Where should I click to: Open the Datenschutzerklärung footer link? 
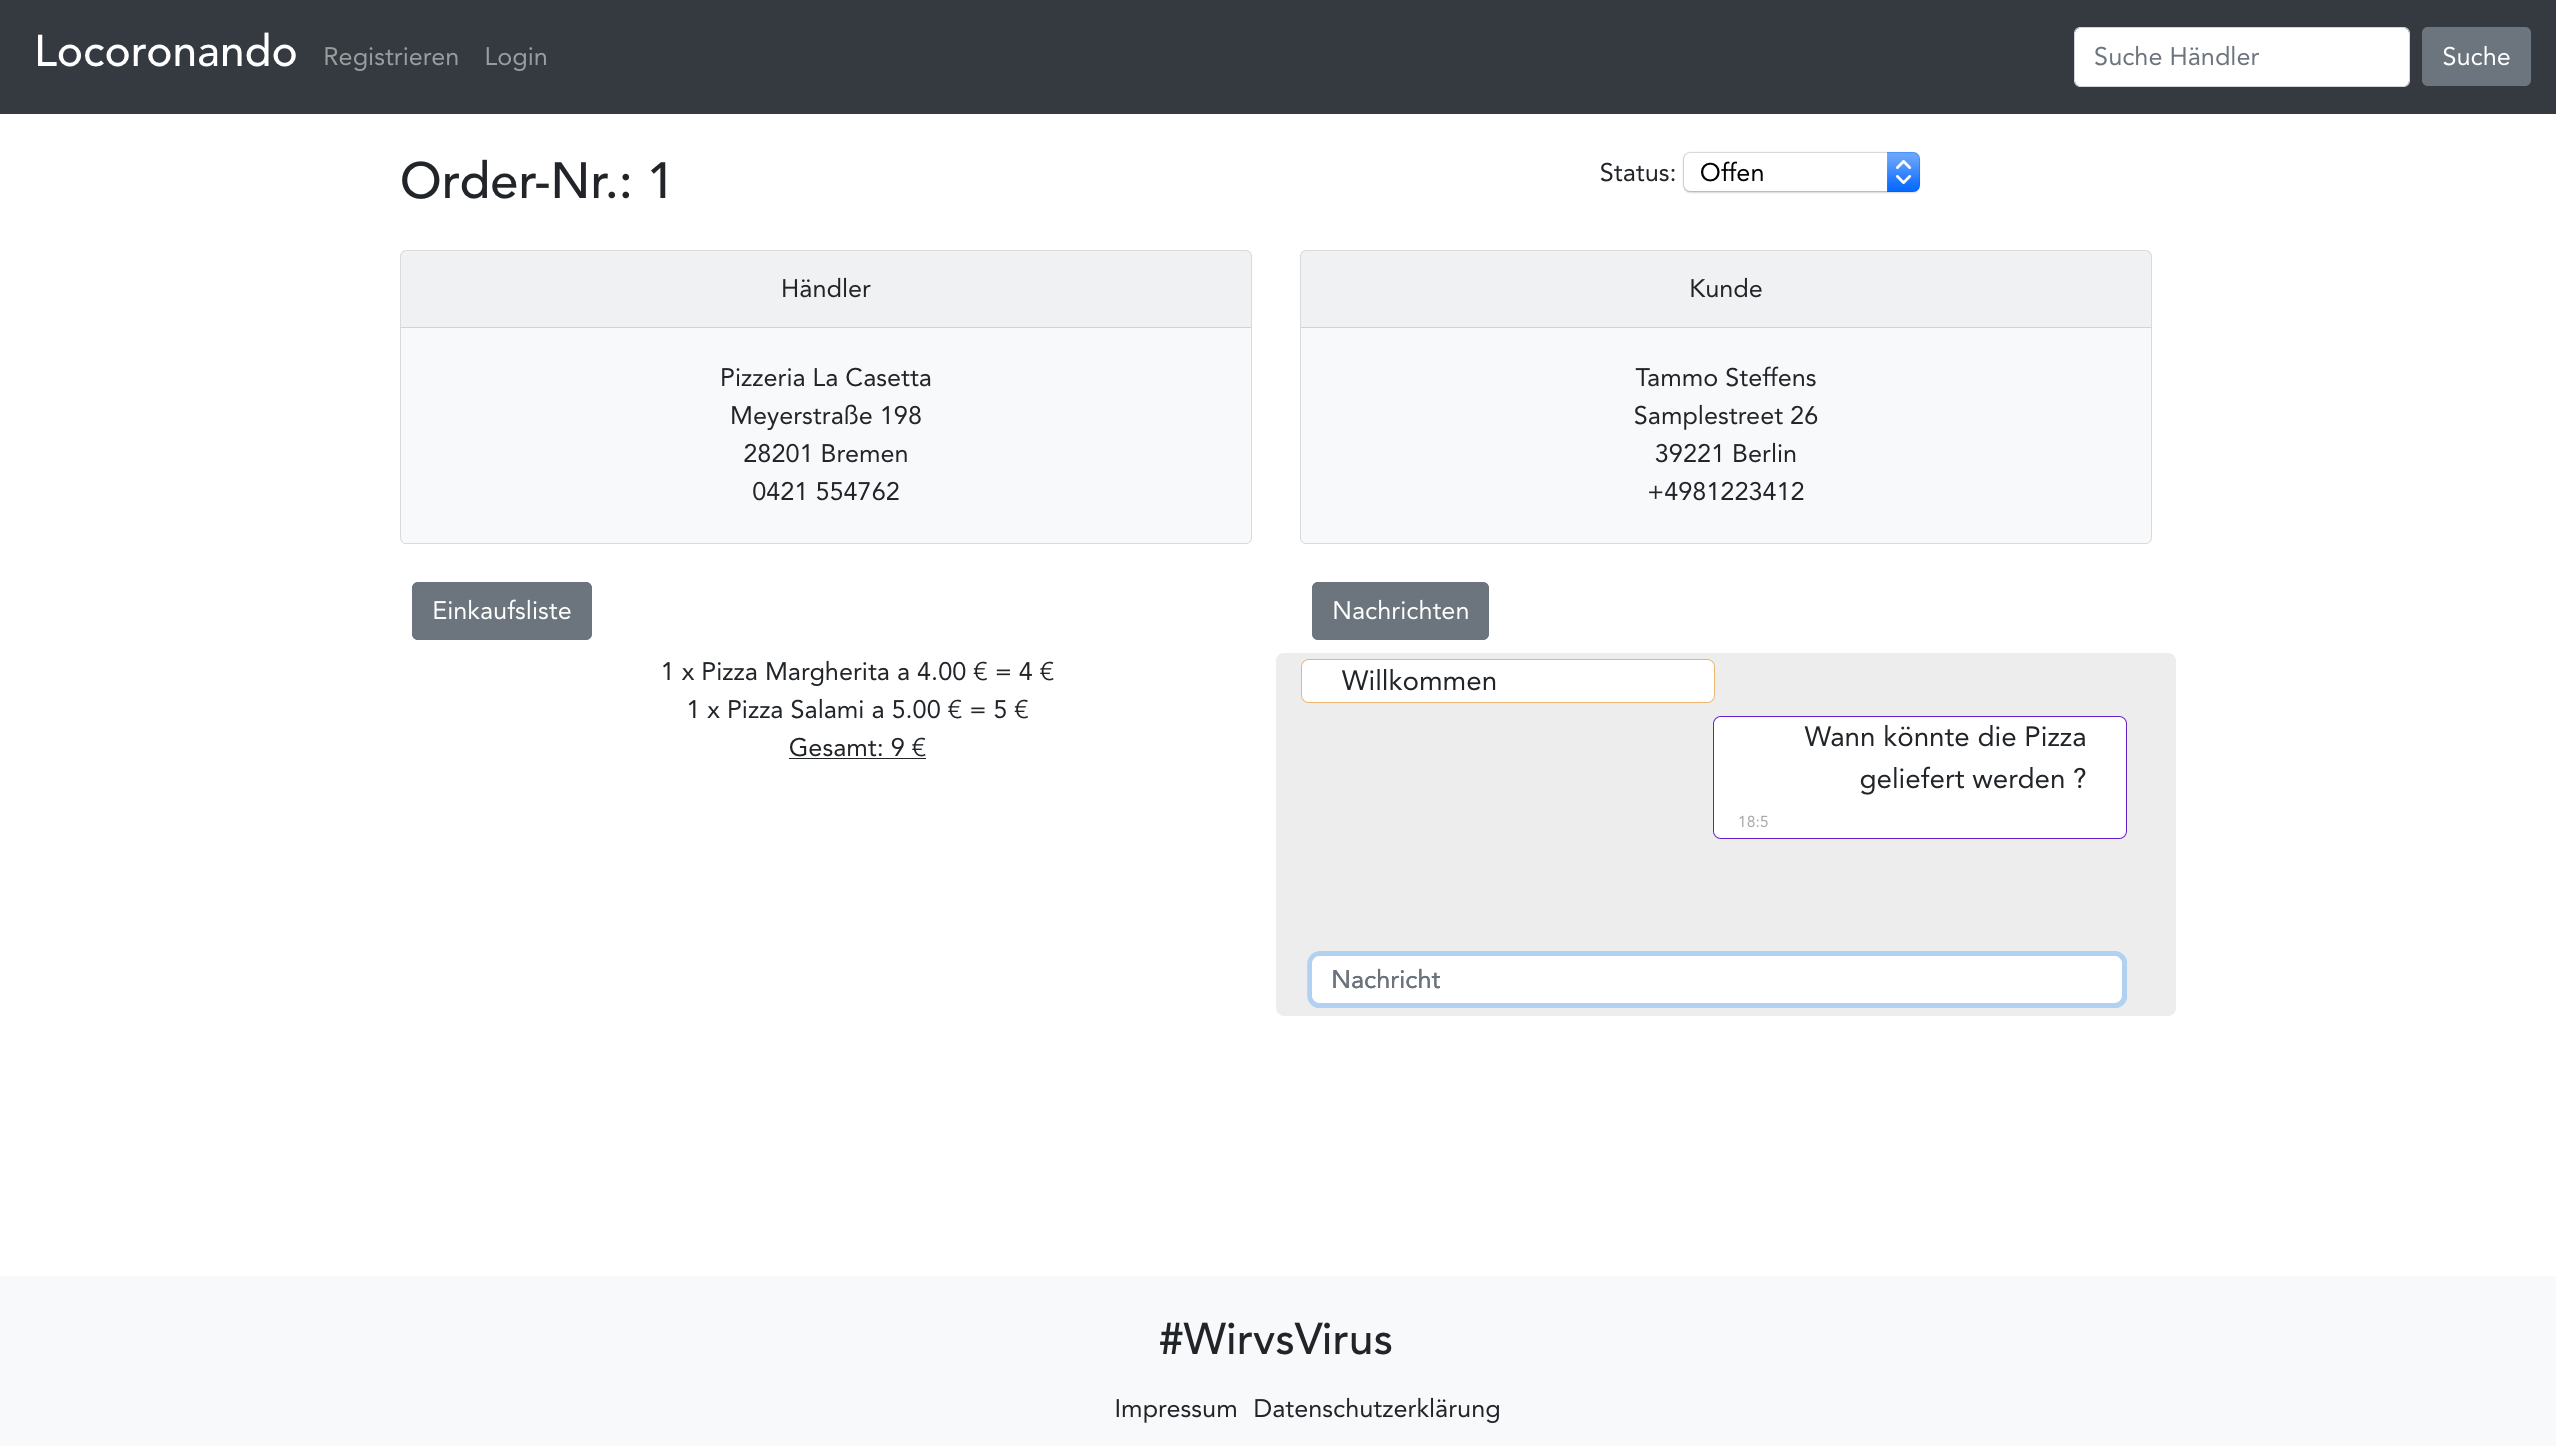pos(1376,1409)
